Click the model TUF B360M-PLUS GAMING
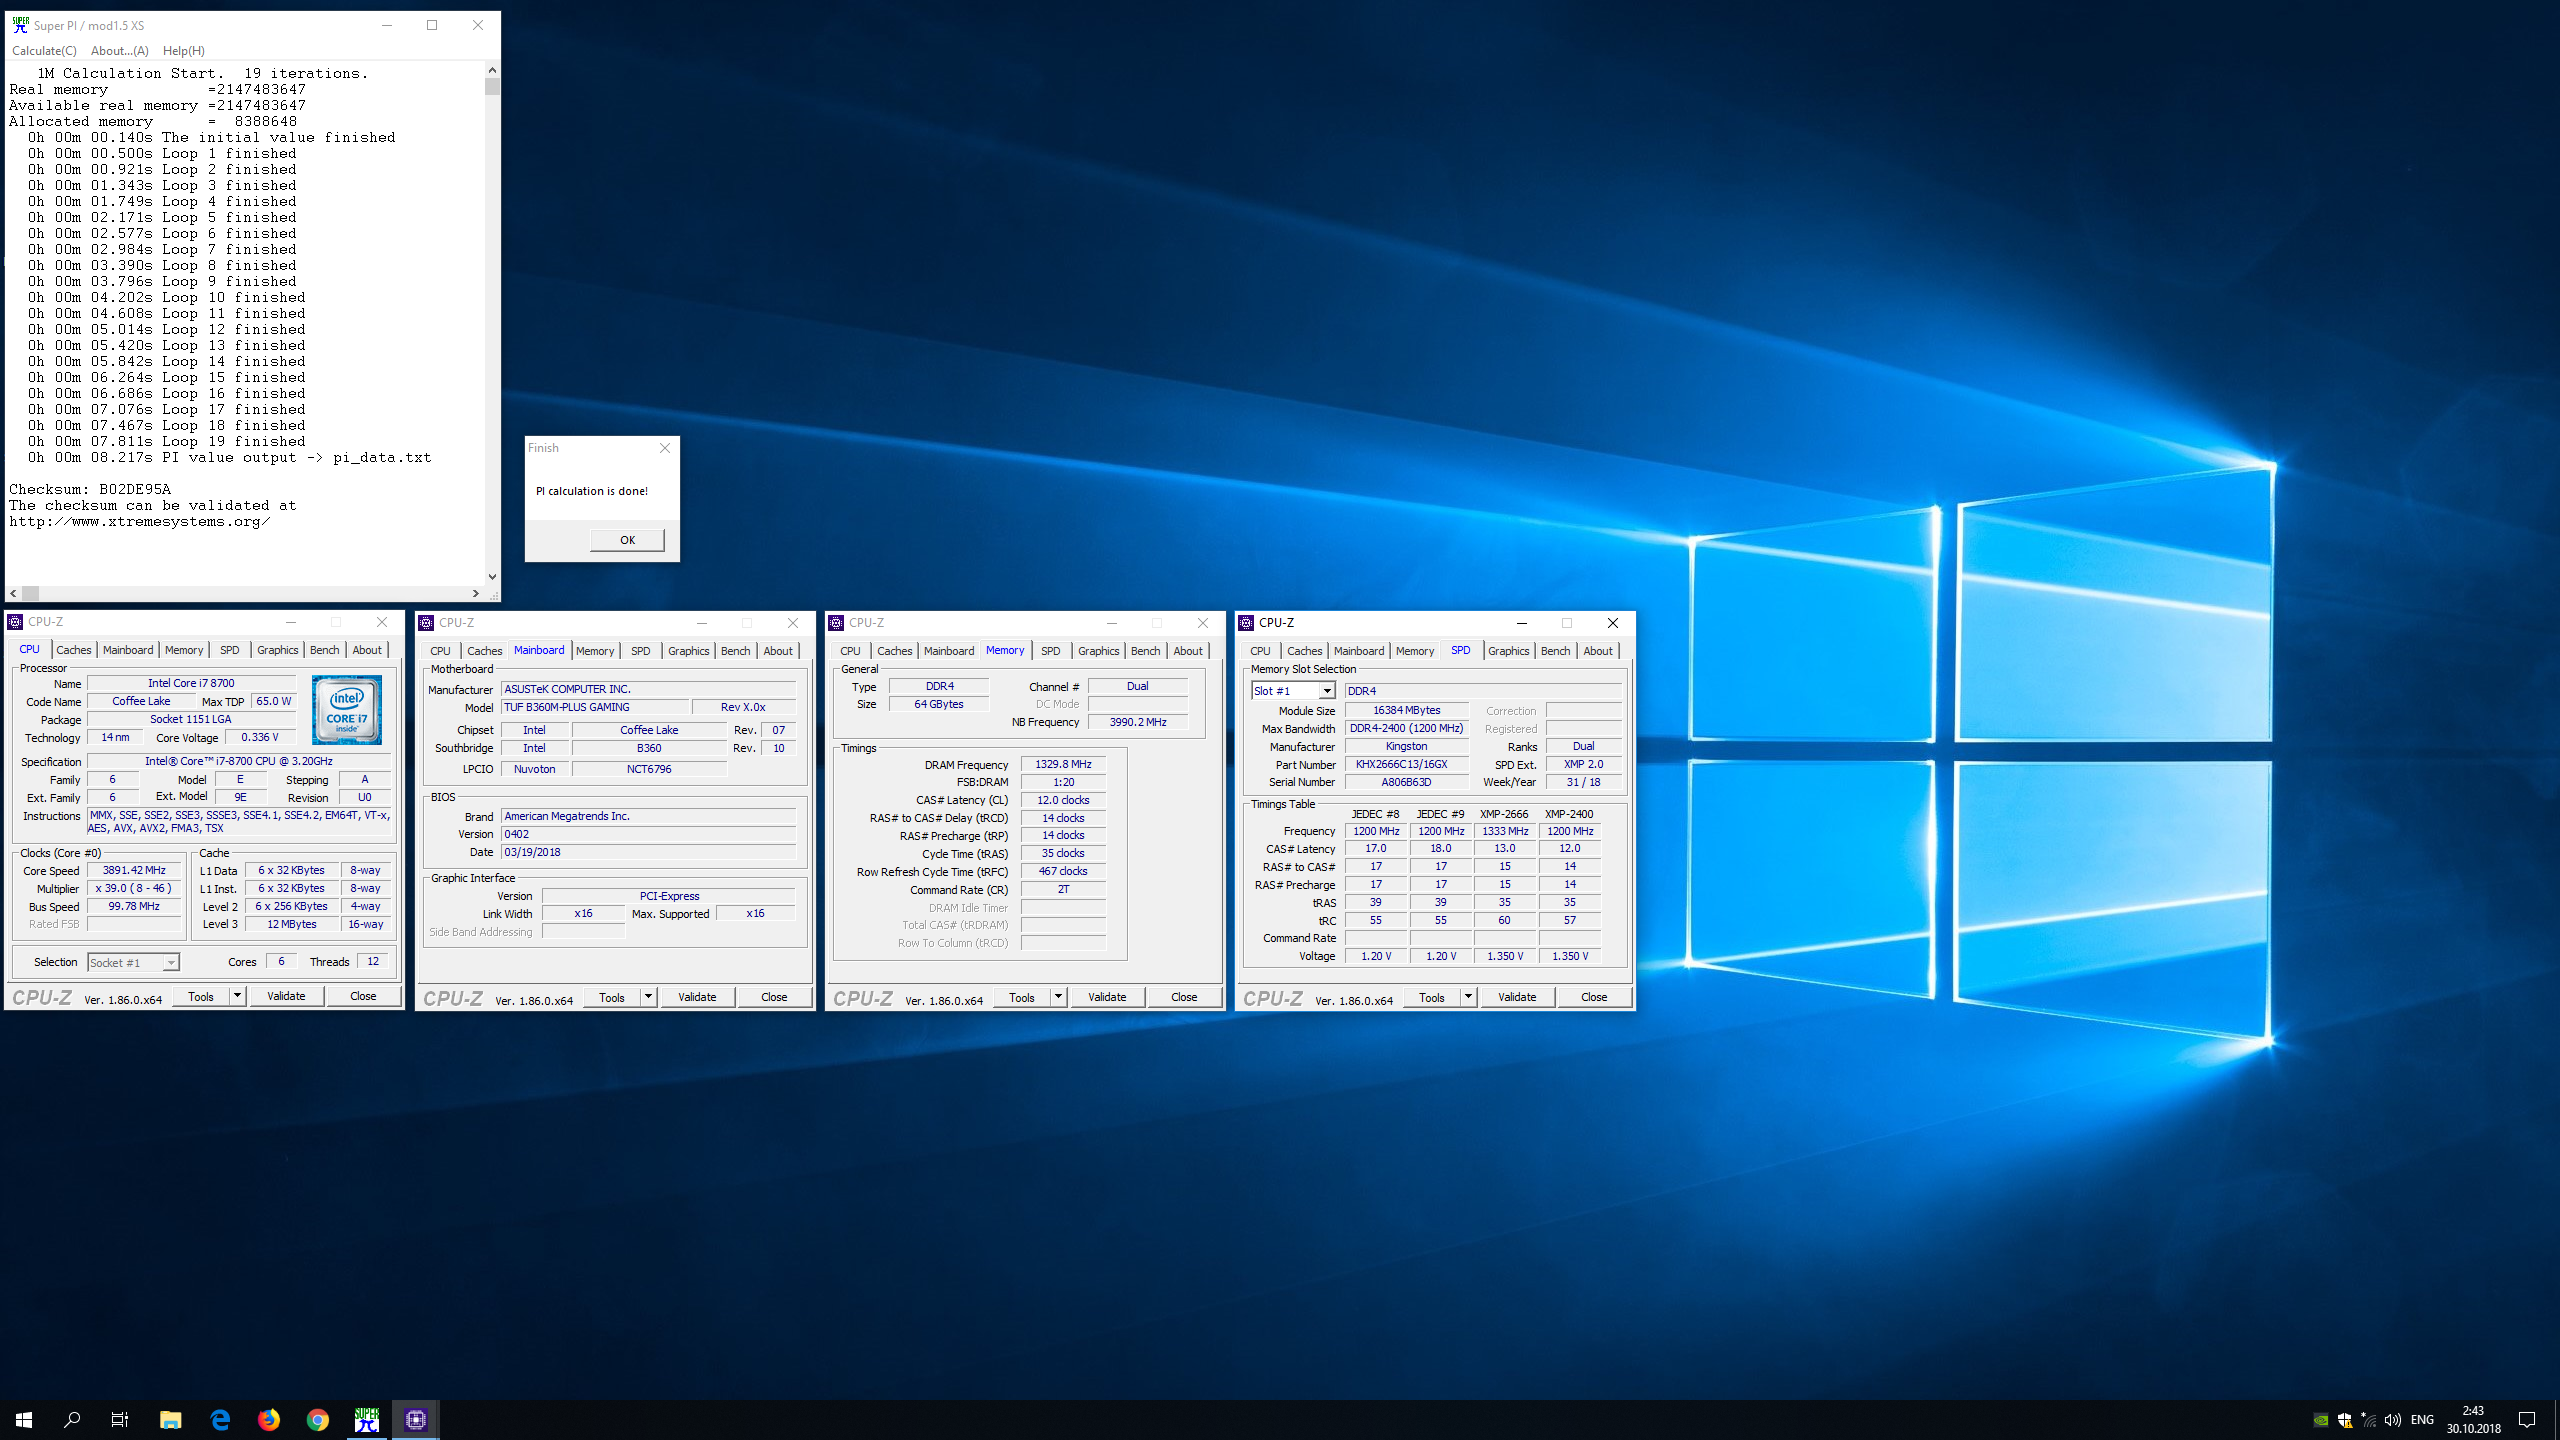Viewport: 2560px width, 1440px height. (x=596, y=707)
